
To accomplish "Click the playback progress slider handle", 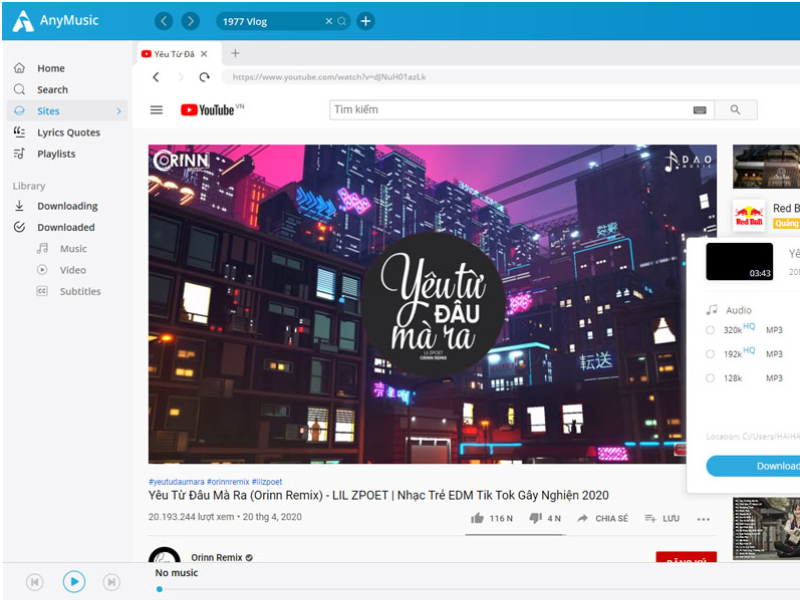I will 160,589.
